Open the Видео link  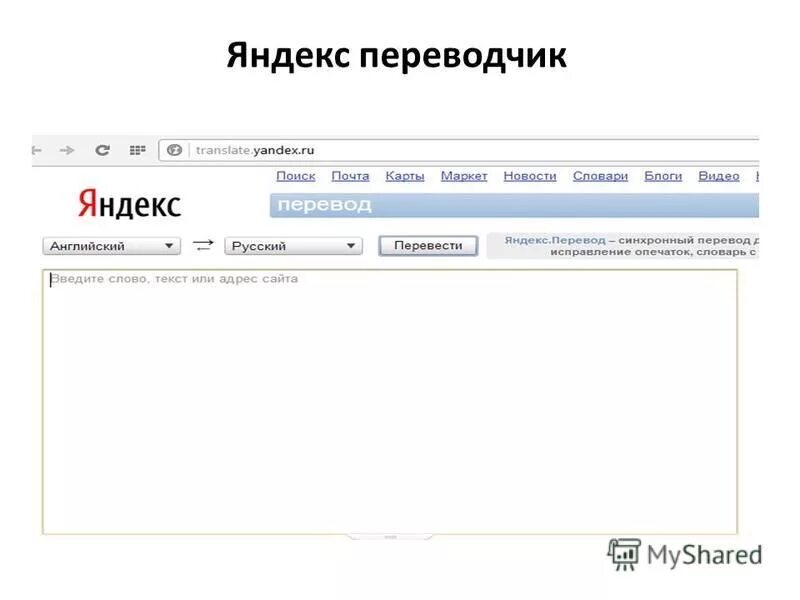719,176
